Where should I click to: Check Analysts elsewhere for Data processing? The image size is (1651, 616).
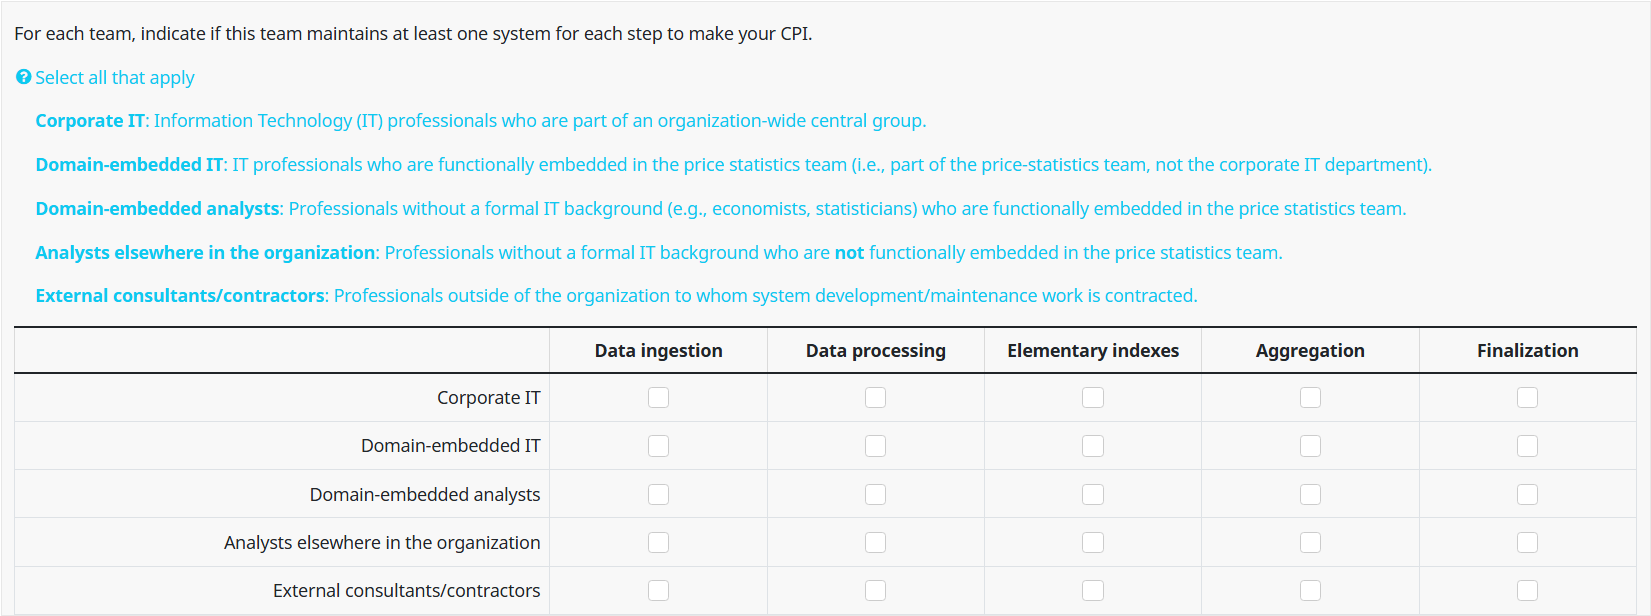coord(875,542)
